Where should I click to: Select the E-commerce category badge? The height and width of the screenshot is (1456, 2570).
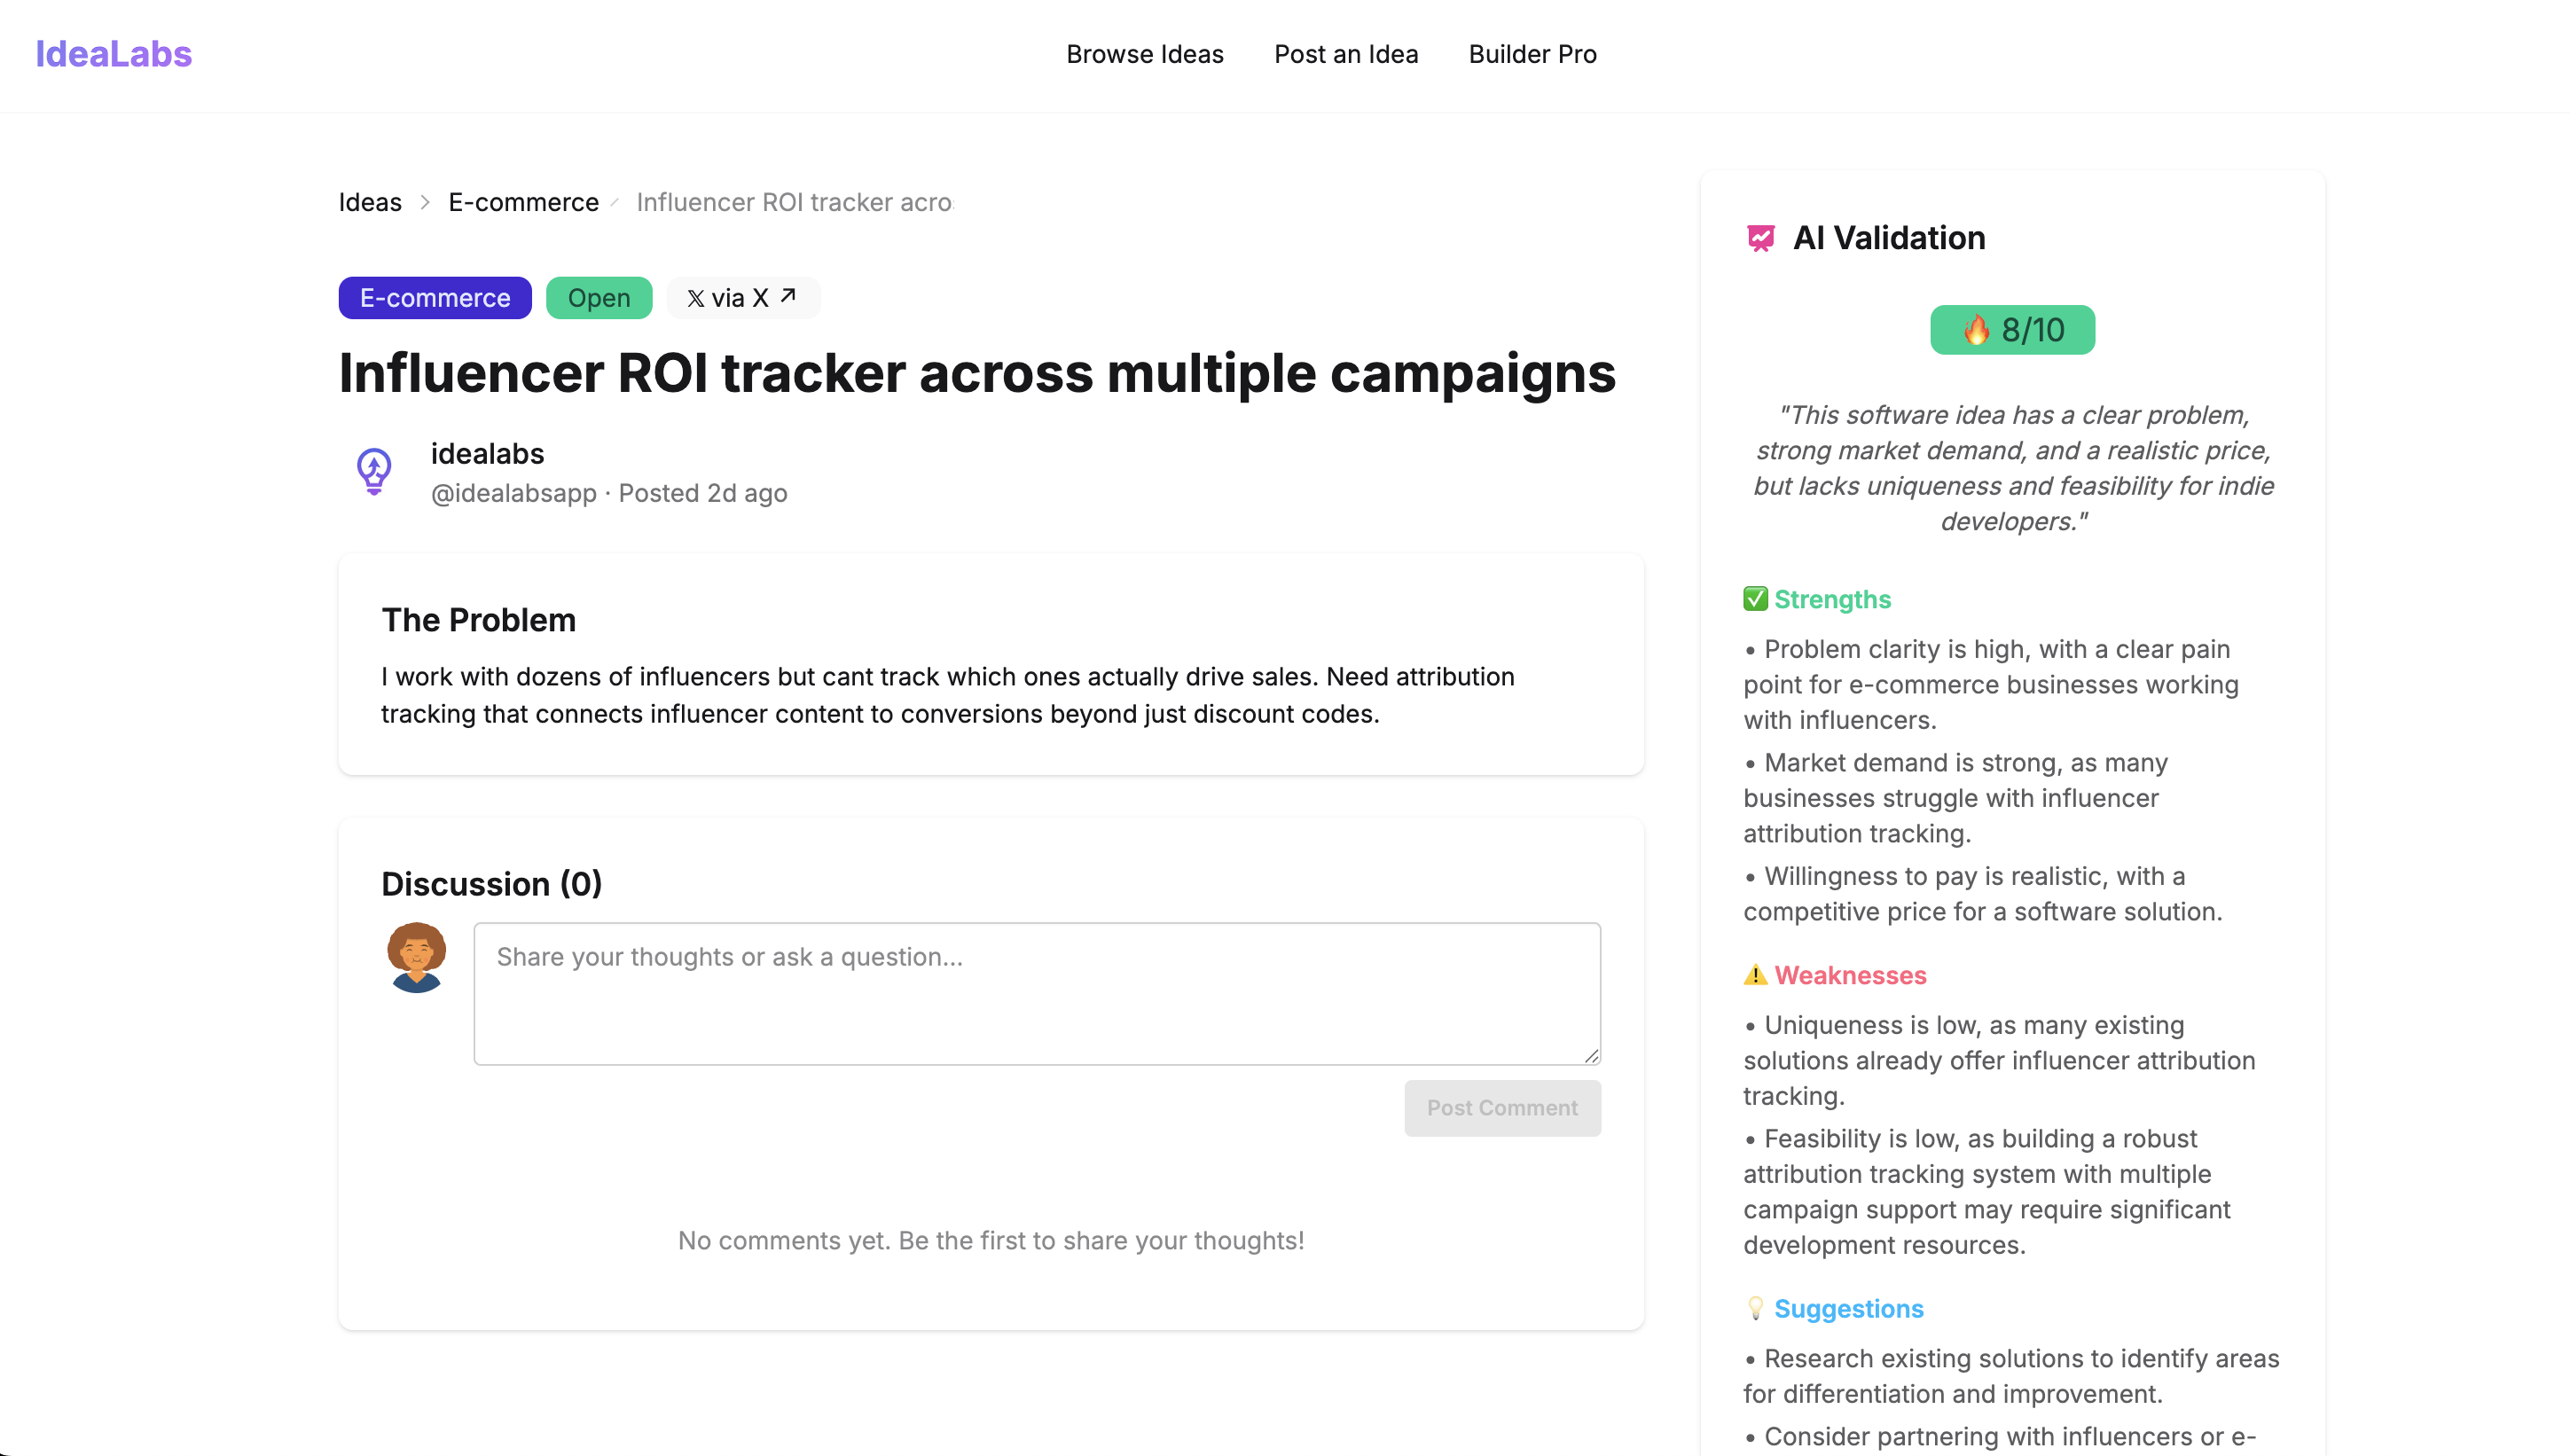[434, 298]
